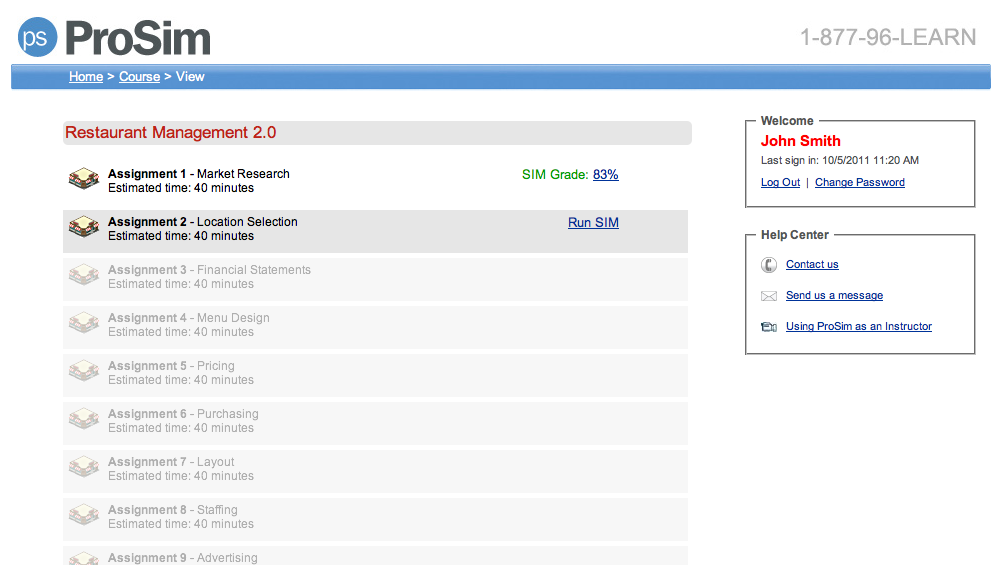Click the View breadcrumb text

[x=190, y=77]
